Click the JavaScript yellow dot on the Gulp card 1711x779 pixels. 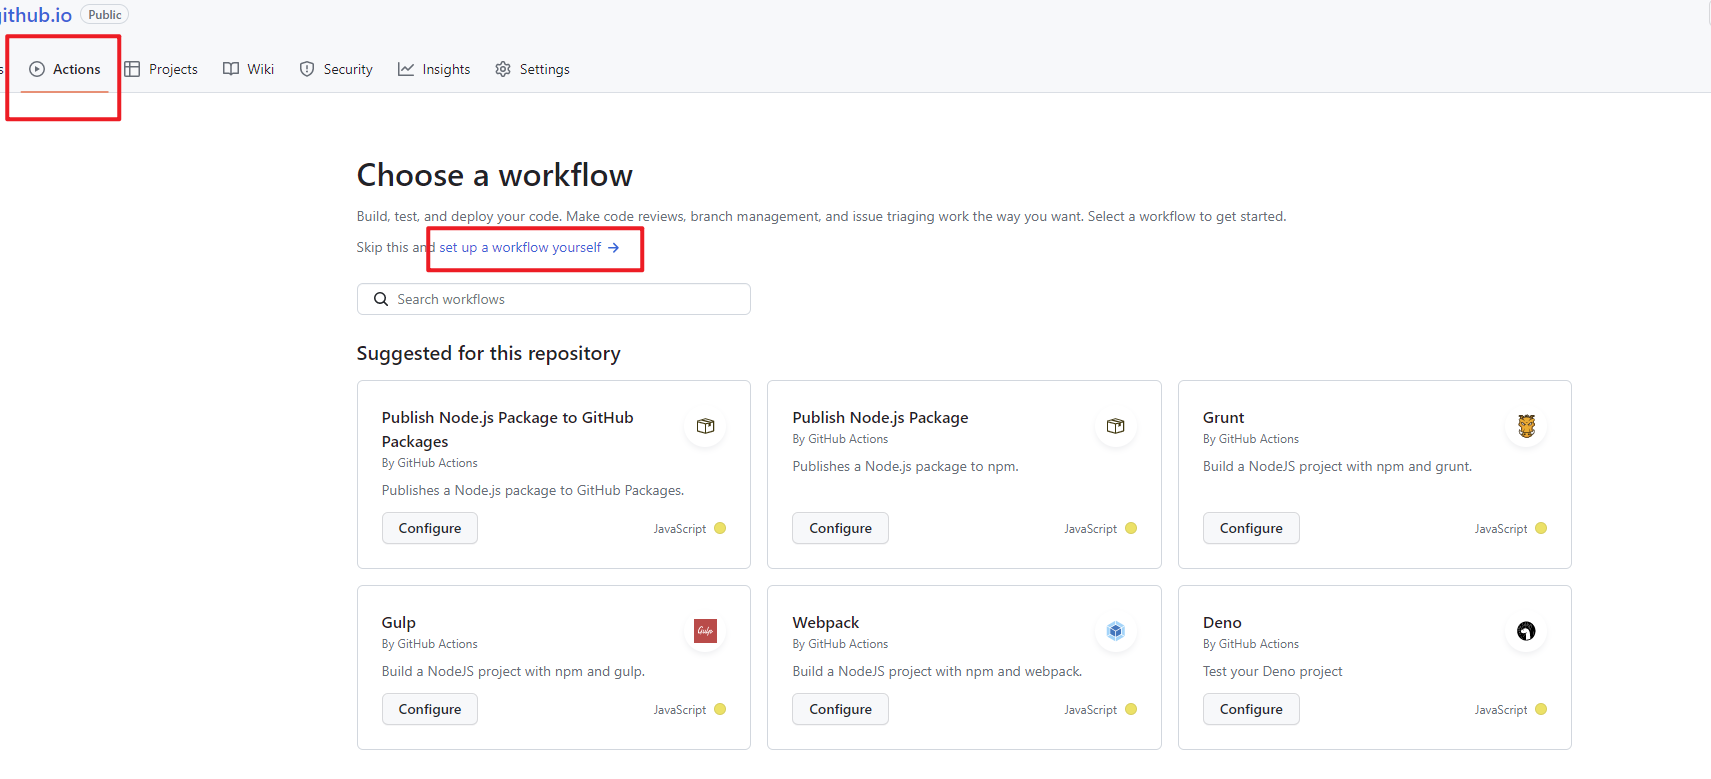tap(720, 709)
